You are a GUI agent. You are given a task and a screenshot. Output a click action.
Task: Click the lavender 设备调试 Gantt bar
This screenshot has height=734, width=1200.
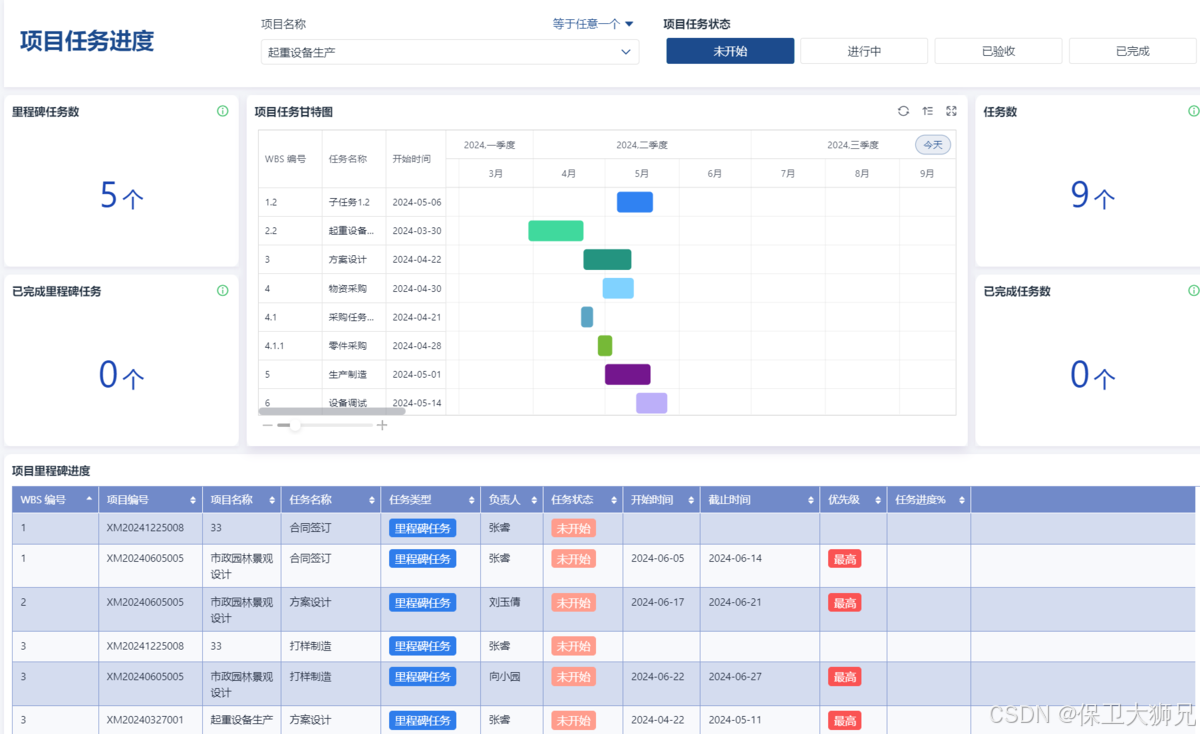(652, 403)
